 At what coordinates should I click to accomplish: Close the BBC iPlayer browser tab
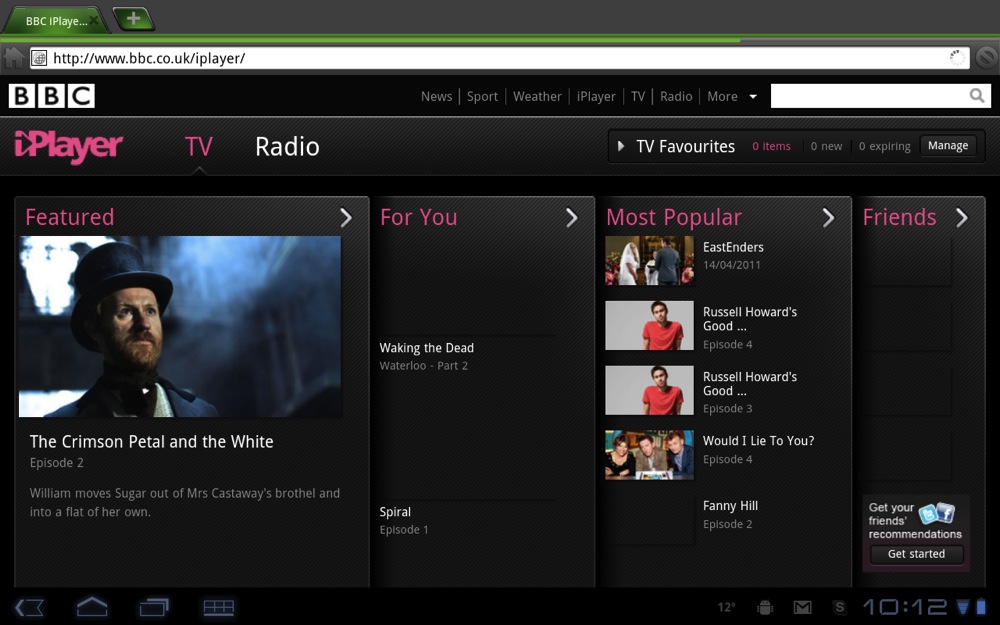pyautogui.click(x=94, y=20)
